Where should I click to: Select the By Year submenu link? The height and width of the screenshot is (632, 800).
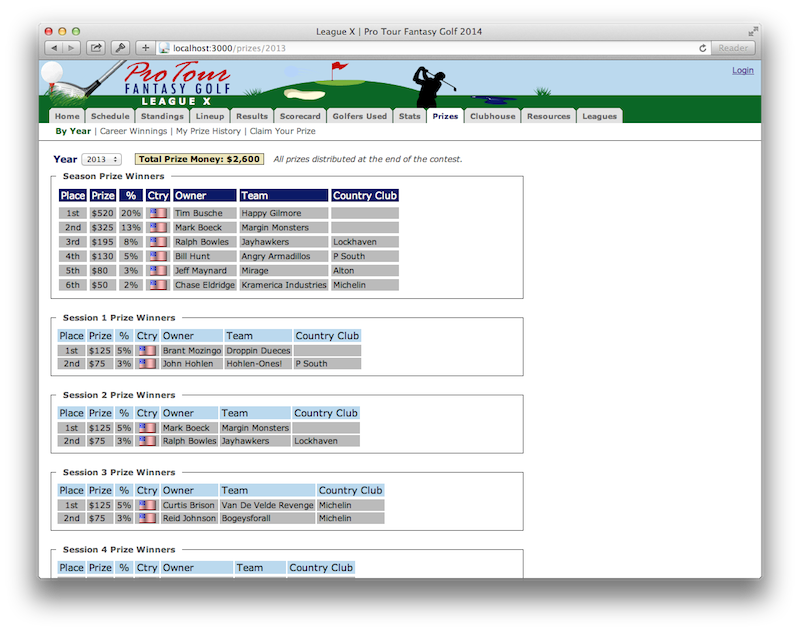(x=73, y=131)
